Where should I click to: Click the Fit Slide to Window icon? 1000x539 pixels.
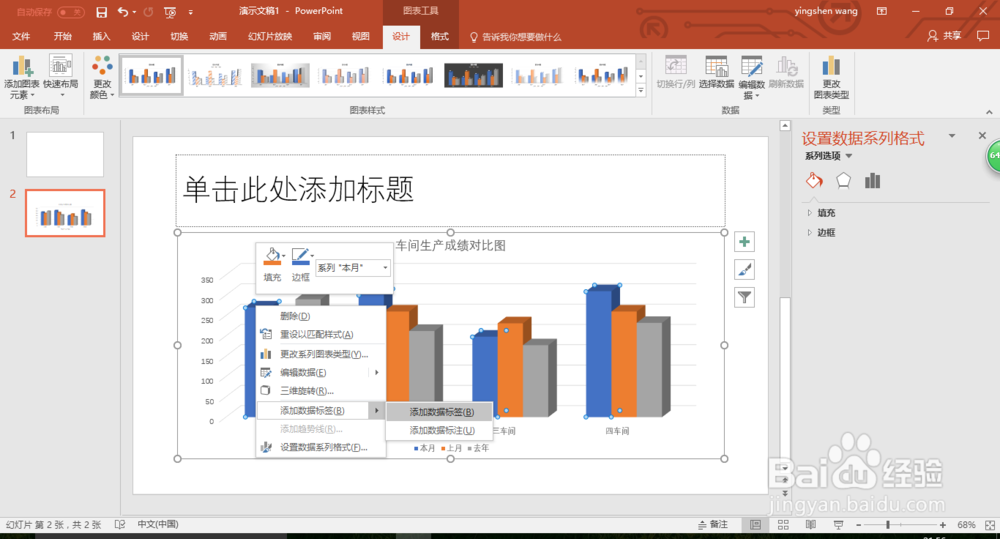pyautogui.click(x=990, y=525)
